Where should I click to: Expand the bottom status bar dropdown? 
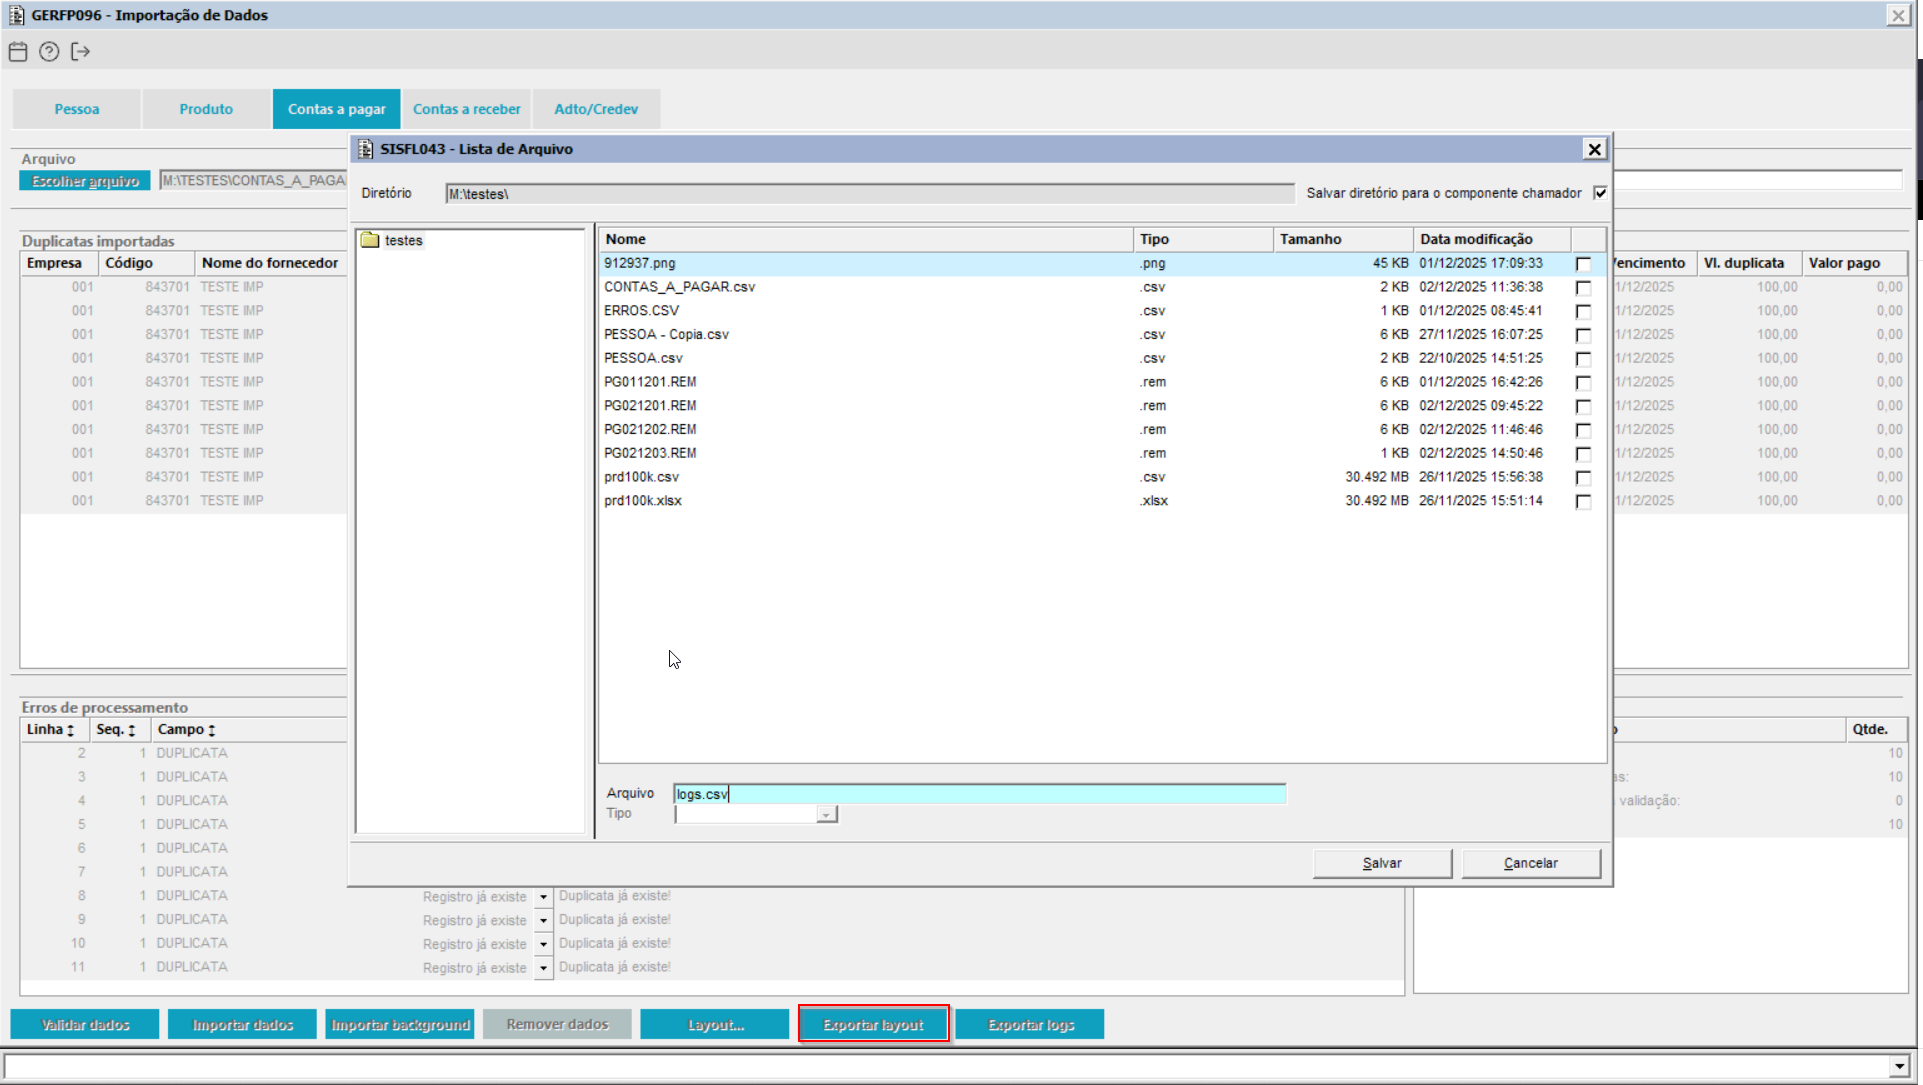[x=1899, y=1066]
